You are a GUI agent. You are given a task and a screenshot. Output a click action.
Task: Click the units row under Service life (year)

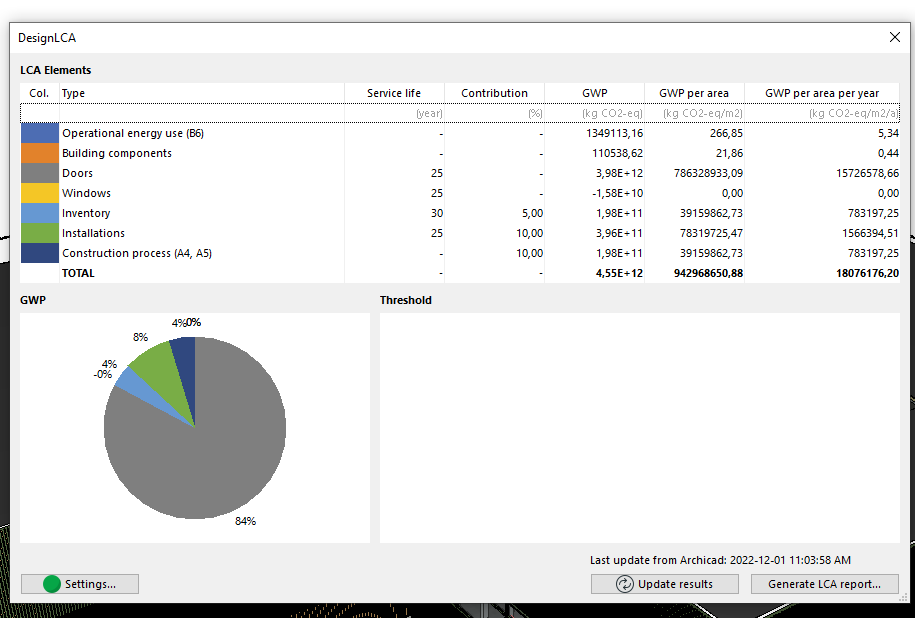click(x=429, y=113)
